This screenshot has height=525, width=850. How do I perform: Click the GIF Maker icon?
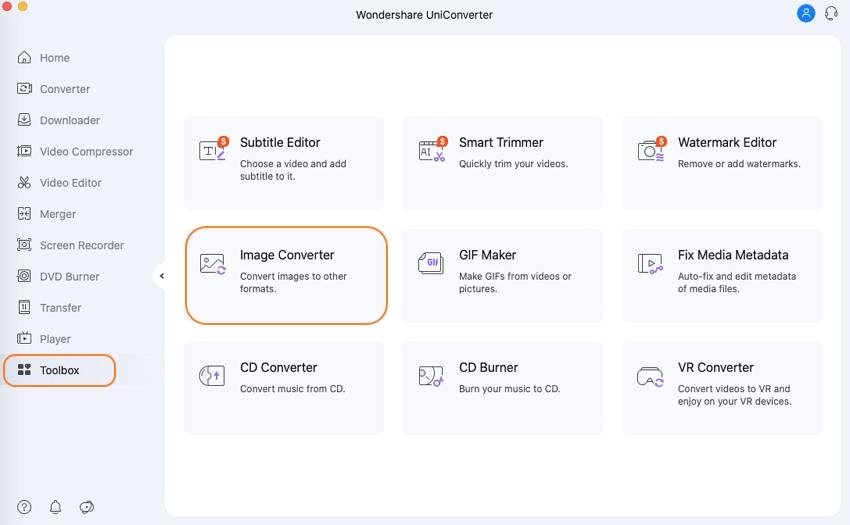pyautogui.click(x=431, y=263)
